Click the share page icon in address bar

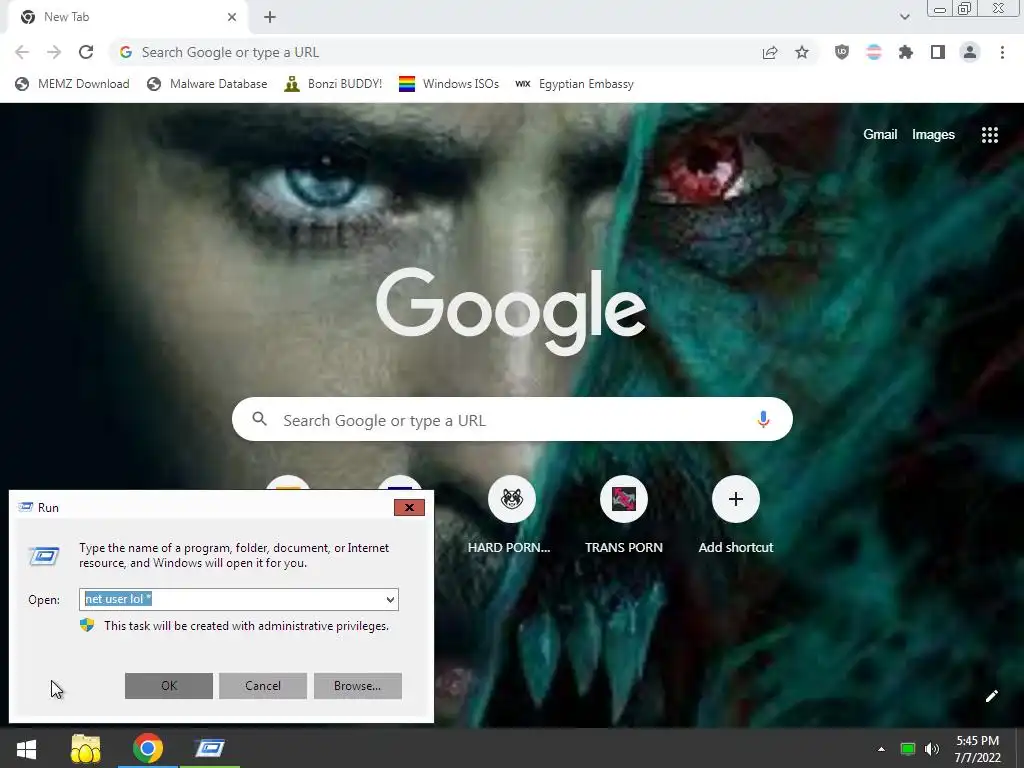[x=770, y=52]
